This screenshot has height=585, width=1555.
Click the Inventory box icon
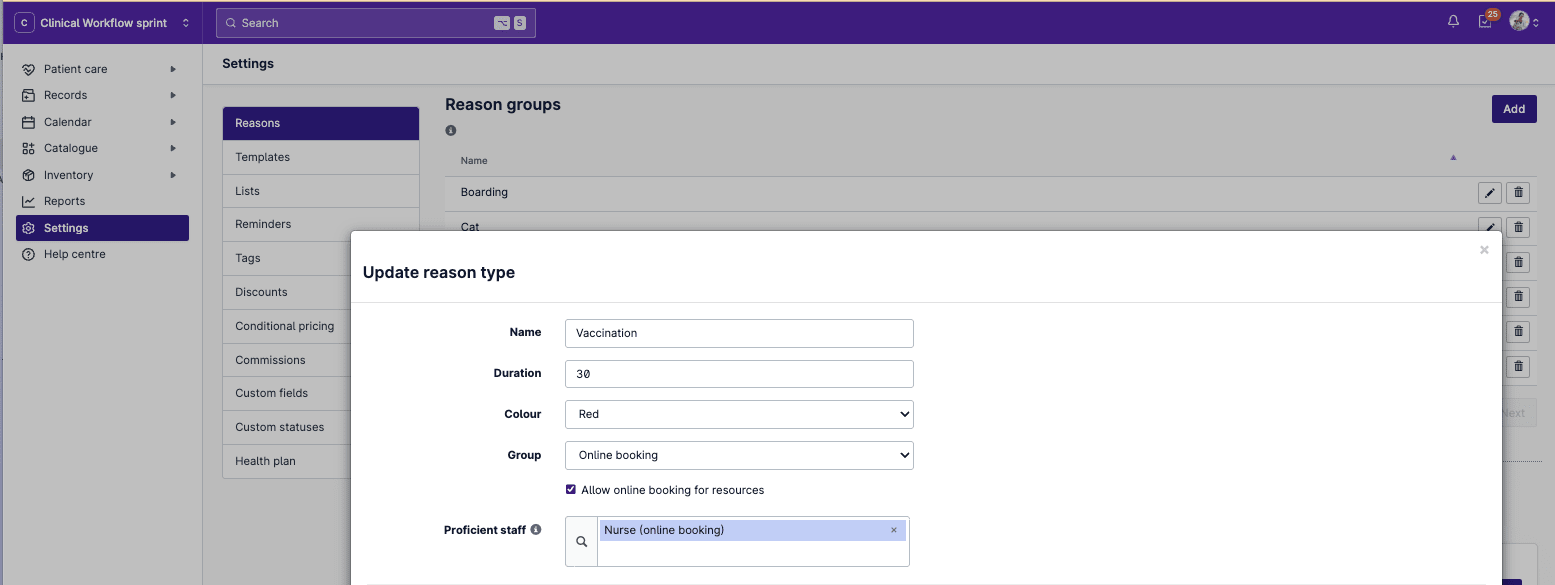(28, 175)
